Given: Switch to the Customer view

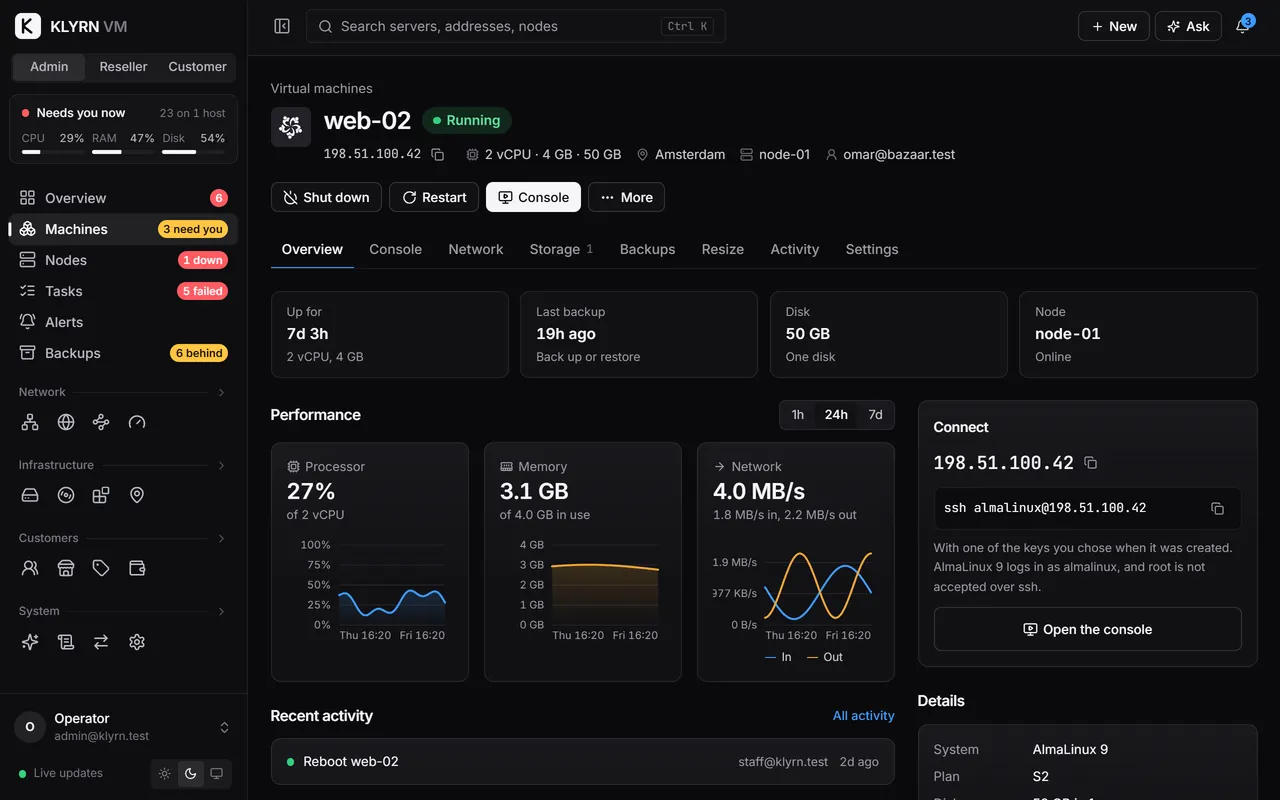Looking at the screenshot, I should point(197,67).
